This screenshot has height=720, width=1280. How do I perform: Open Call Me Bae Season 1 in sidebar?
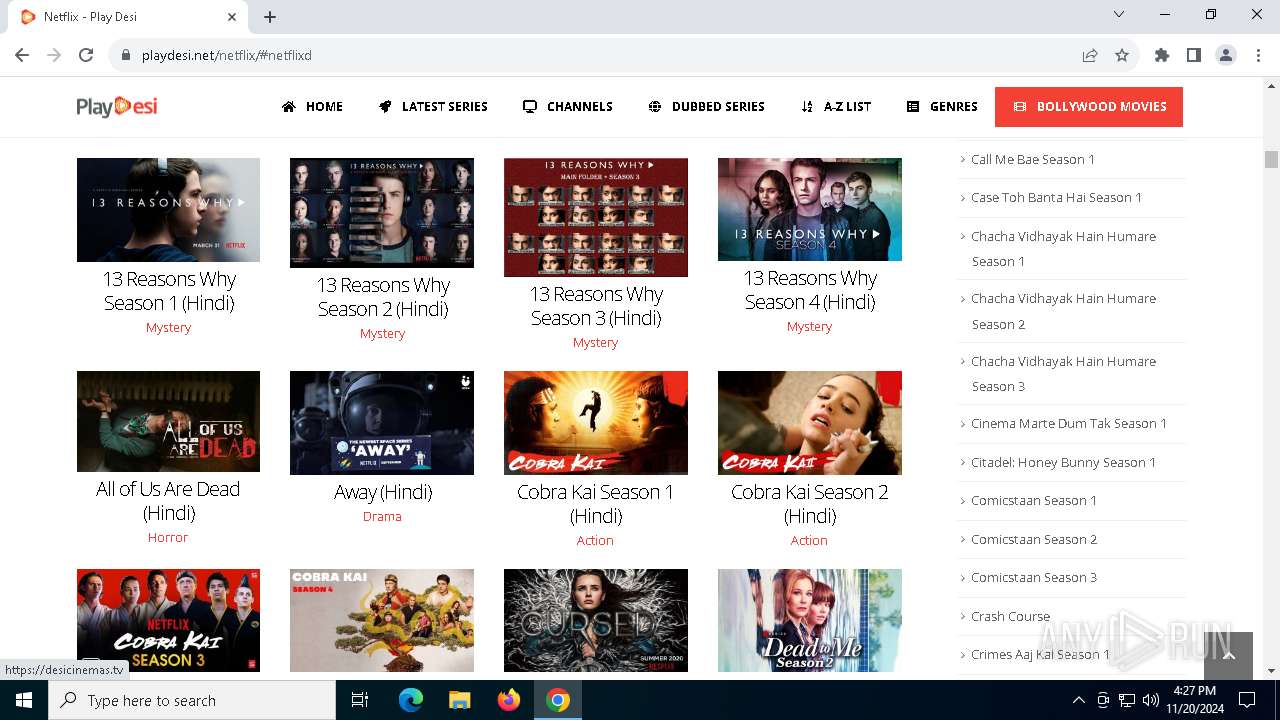pyautogui.click(x=1033, y=159)
